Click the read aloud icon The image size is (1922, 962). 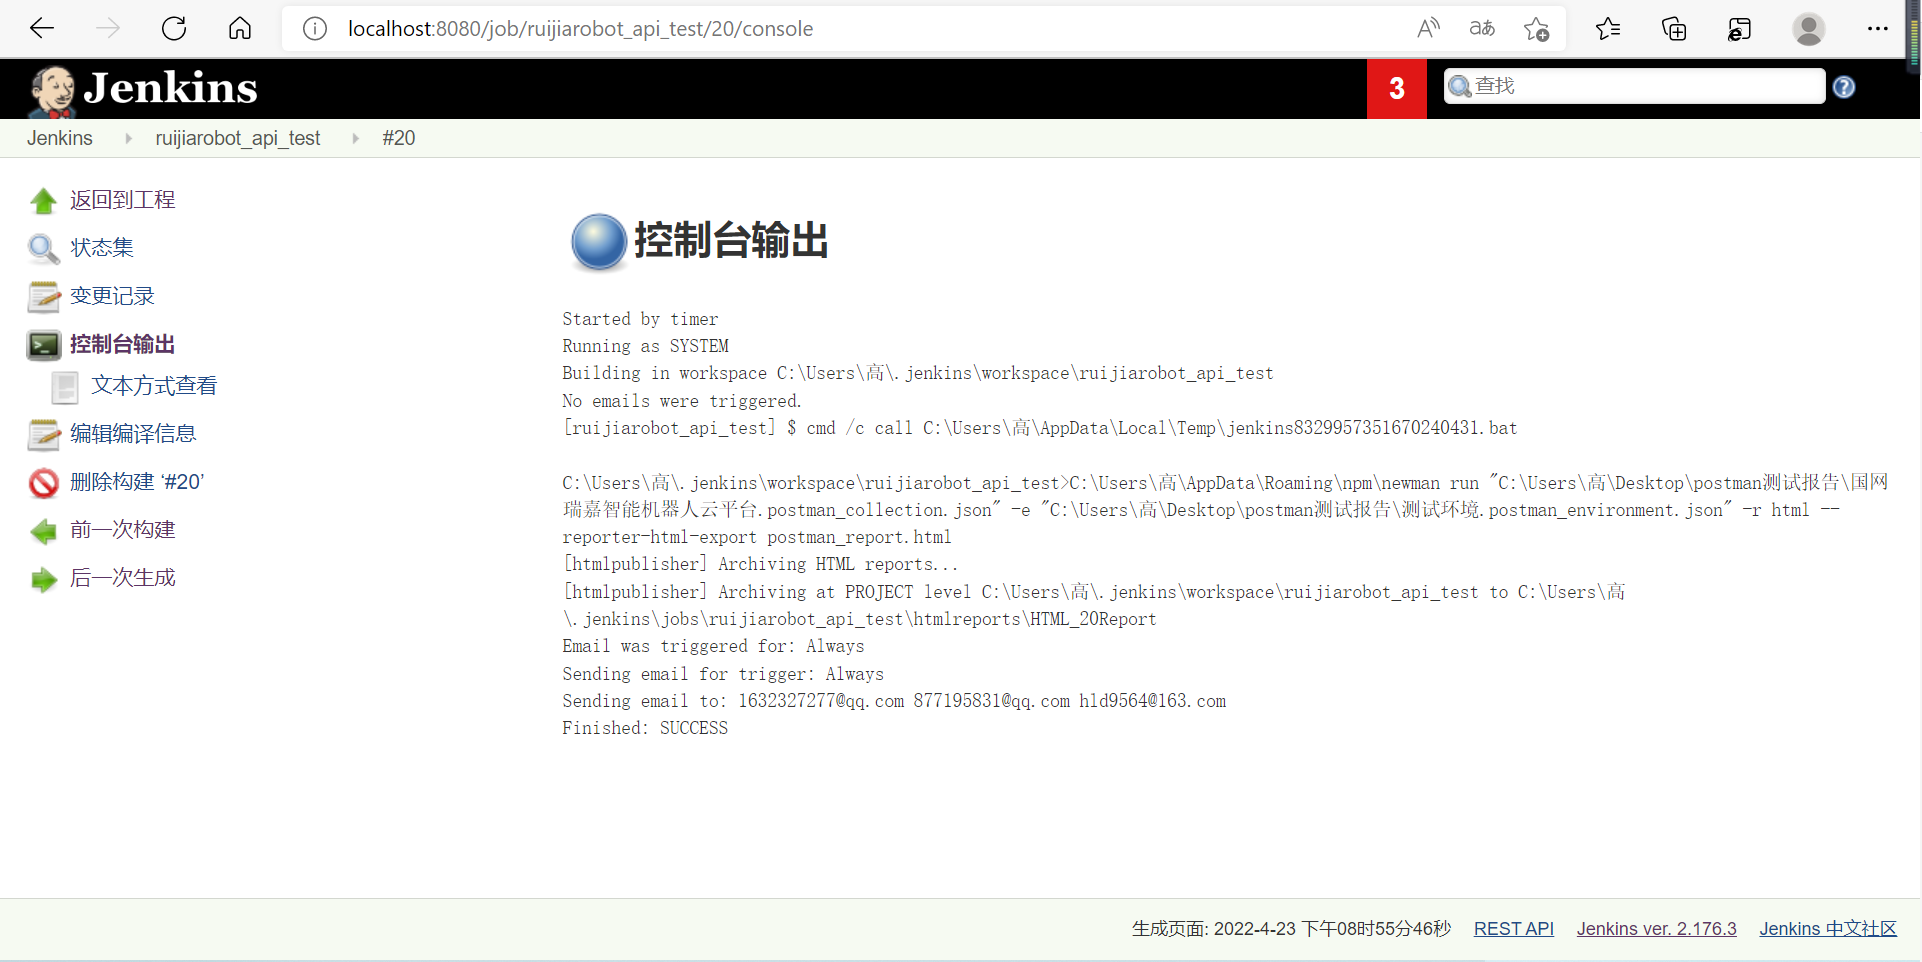tap(1428, 28)
